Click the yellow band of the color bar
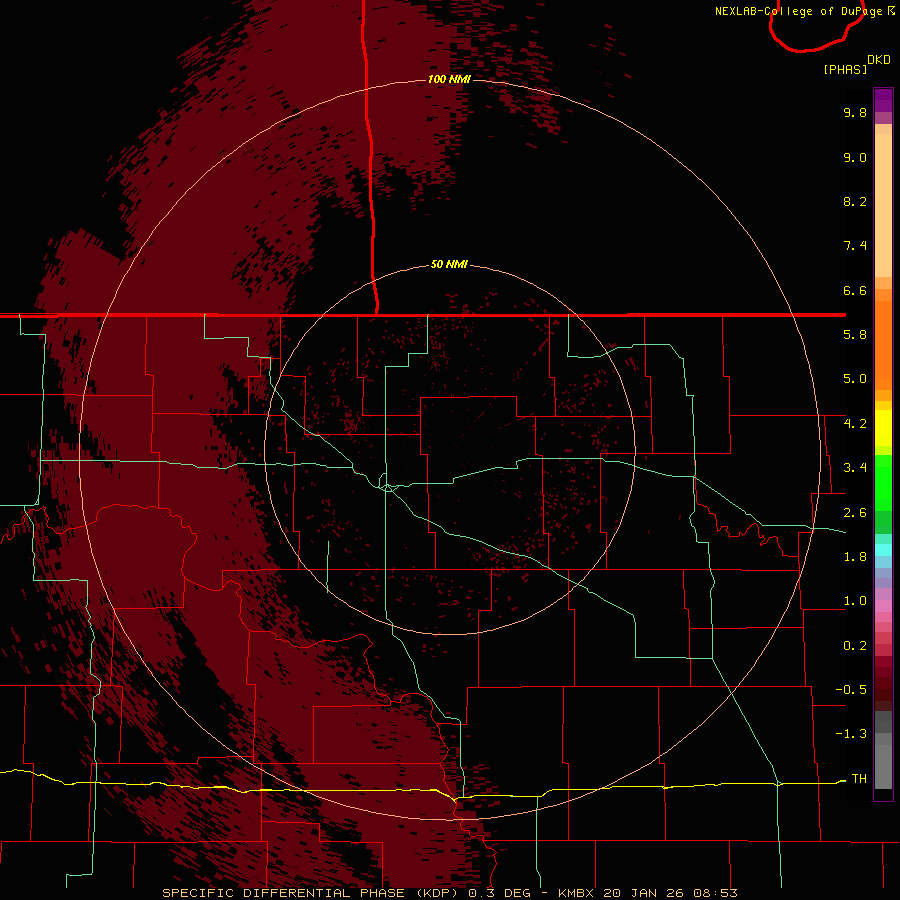The height and width of the screenshot is (900, 900). point(883,428)
